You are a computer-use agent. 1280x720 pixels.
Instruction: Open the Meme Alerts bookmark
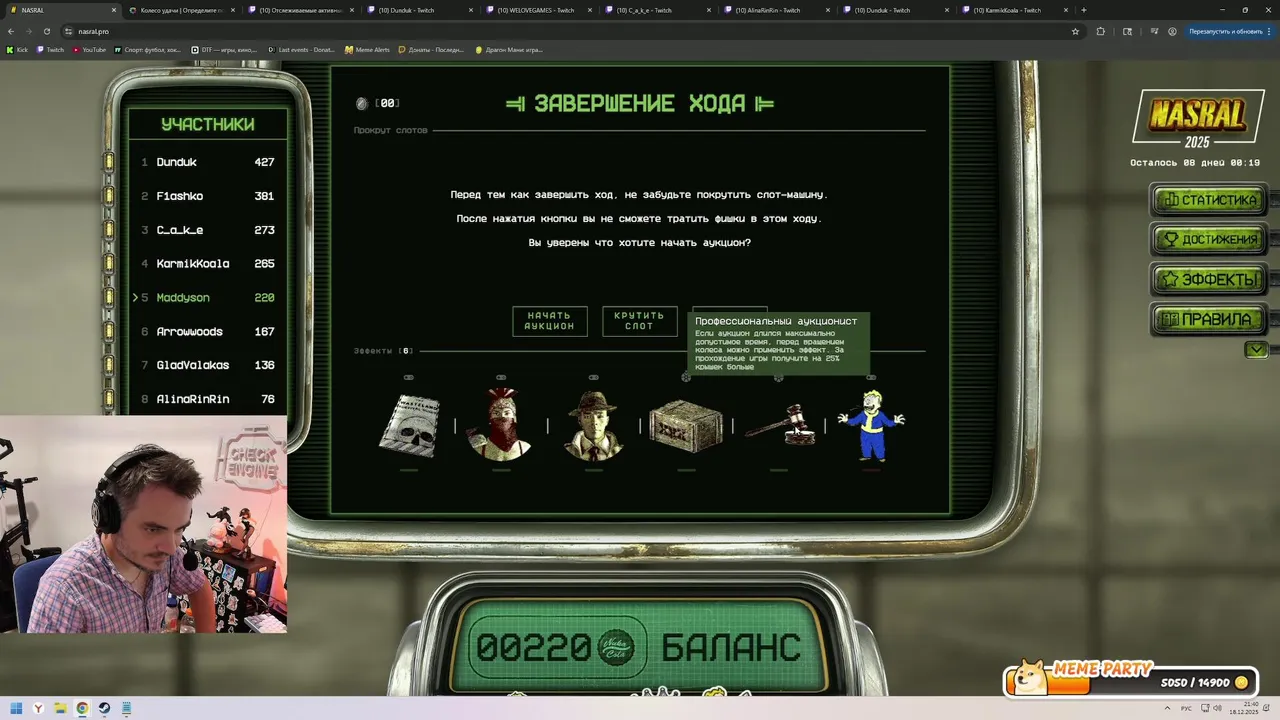[367, 49]
